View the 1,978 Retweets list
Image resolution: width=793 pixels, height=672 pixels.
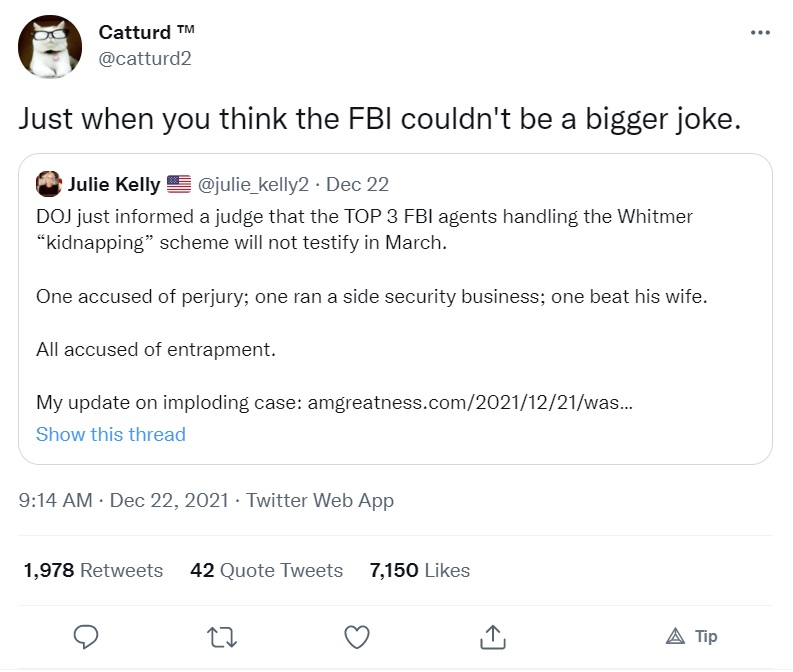[x=93, y=570]
